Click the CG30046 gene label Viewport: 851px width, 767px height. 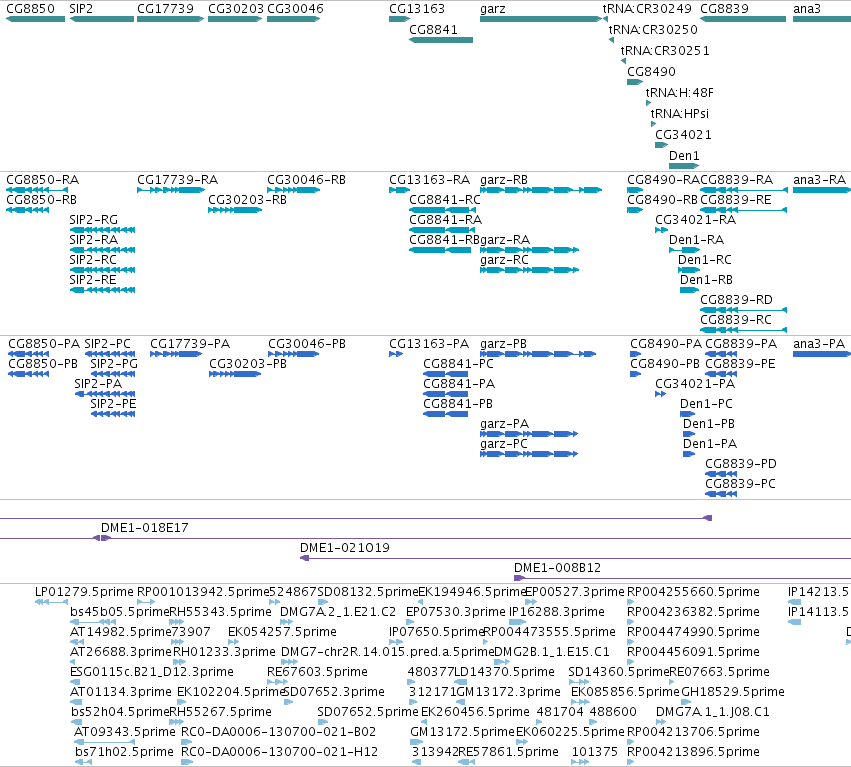click(295, 9)
